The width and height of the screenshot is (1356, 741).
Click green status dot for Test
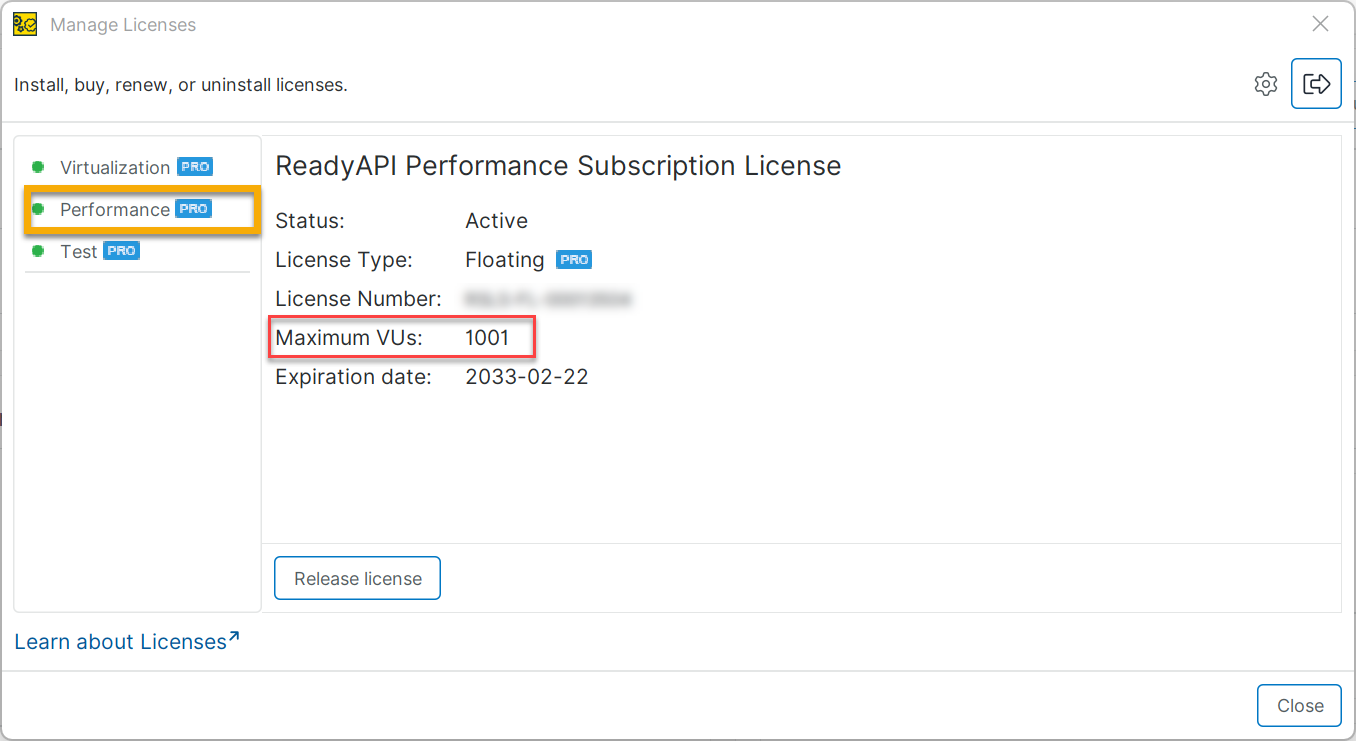[x=38, y=251]
